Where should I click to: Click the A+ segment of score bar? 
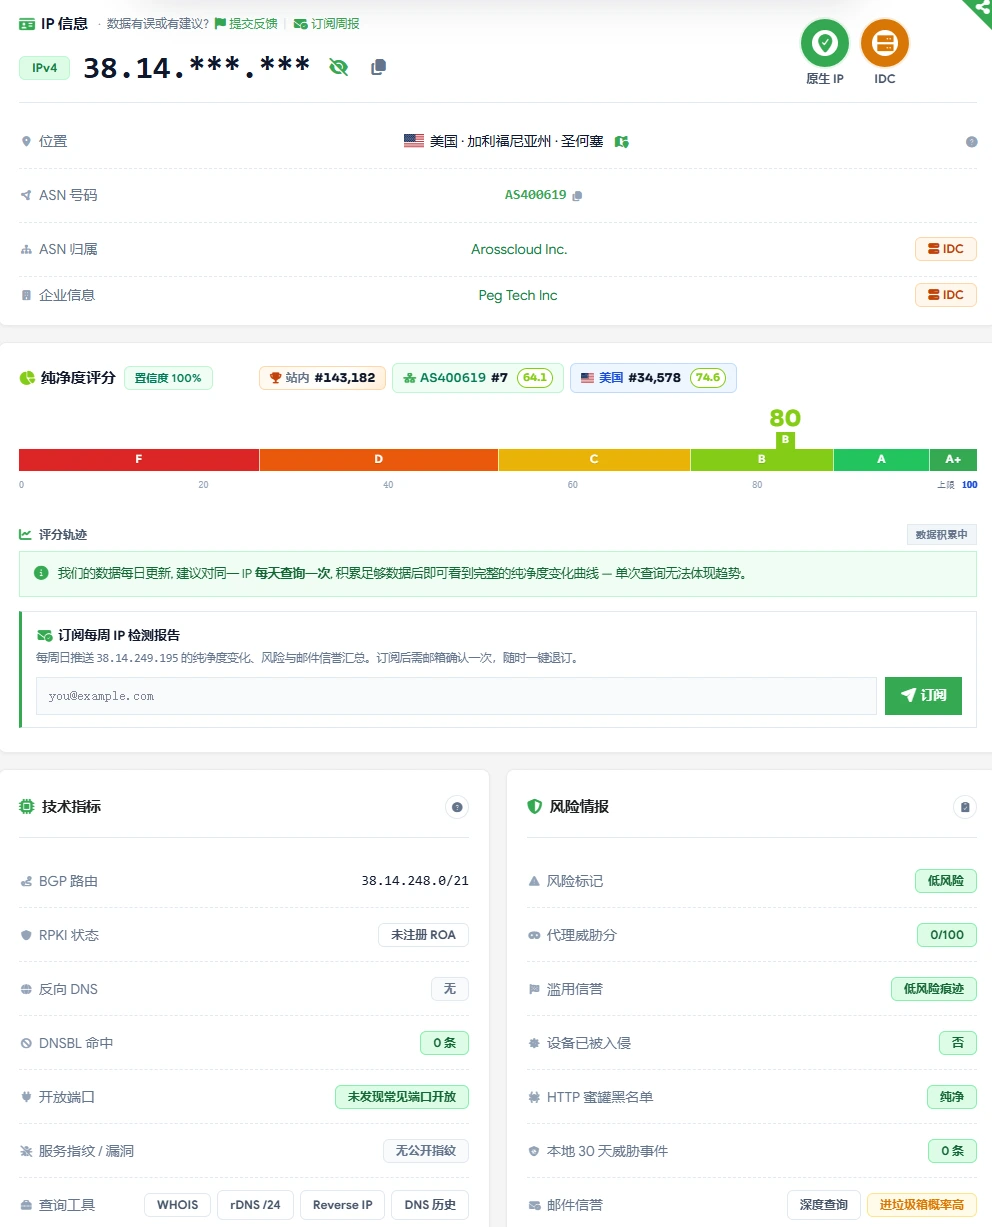[953, 460]
